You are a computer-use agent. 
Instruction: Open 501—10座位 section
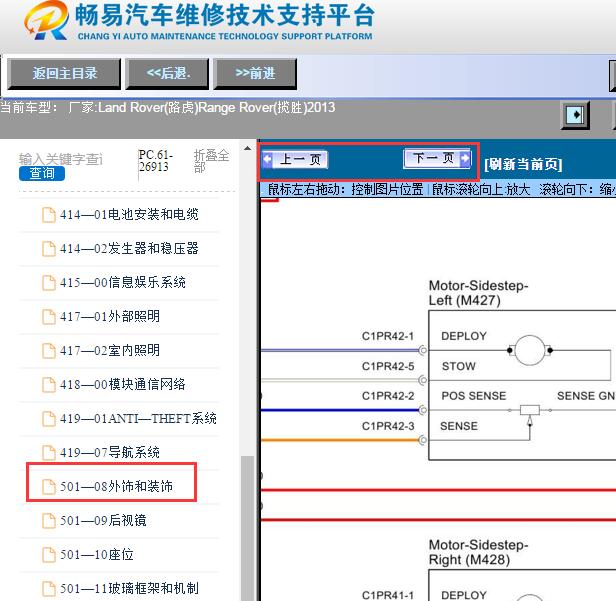tap(97, 555)
